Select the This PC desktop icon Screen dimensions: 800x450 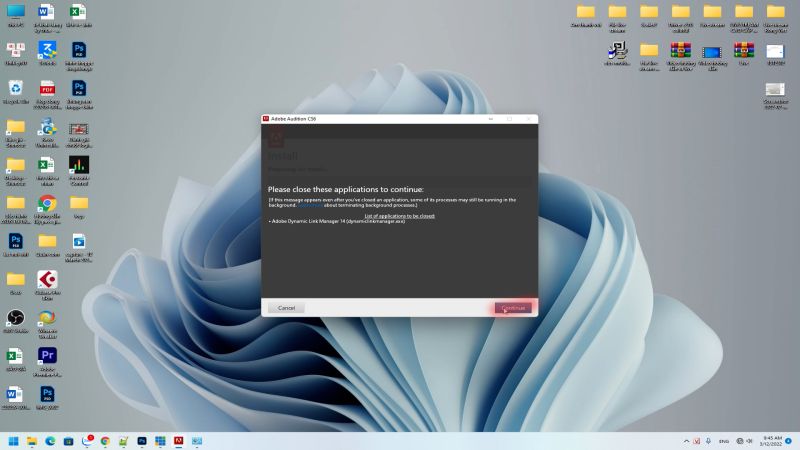click(x=15, y=12)
